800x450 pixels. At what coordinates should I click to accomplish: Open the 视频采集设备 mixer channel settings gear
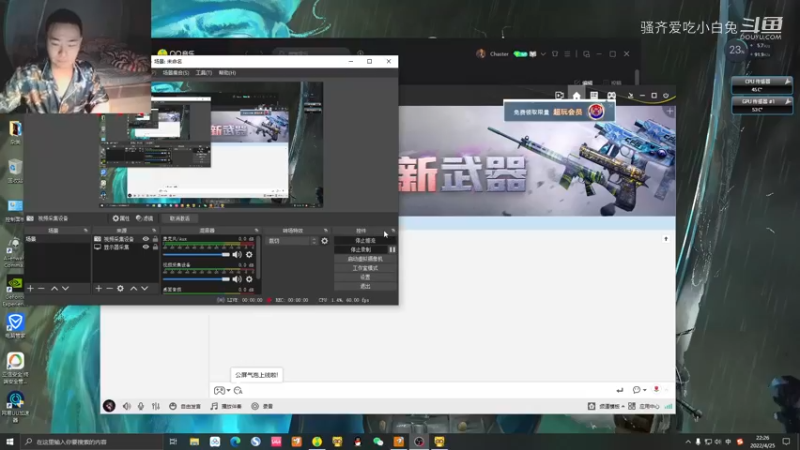pyautogui.click(x=249, y=279)
